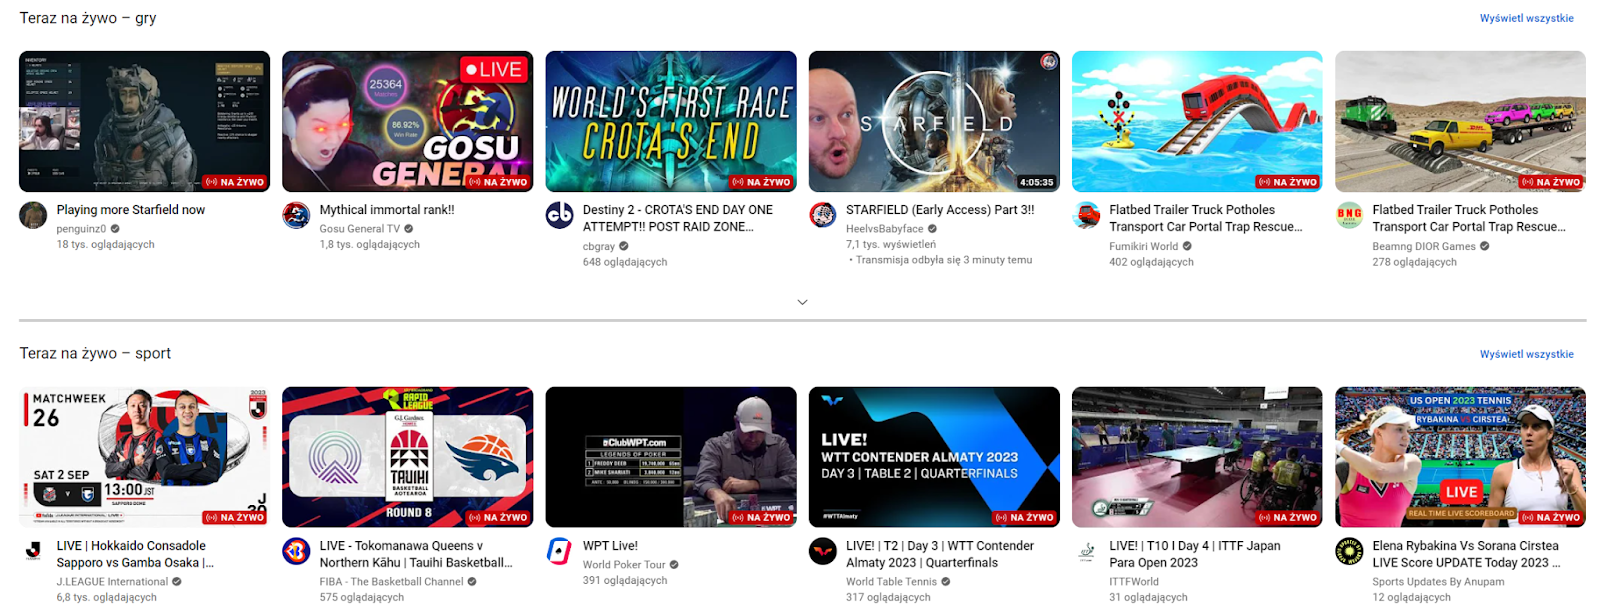Click Teraz na żywo – gry heading

[88, 18]
